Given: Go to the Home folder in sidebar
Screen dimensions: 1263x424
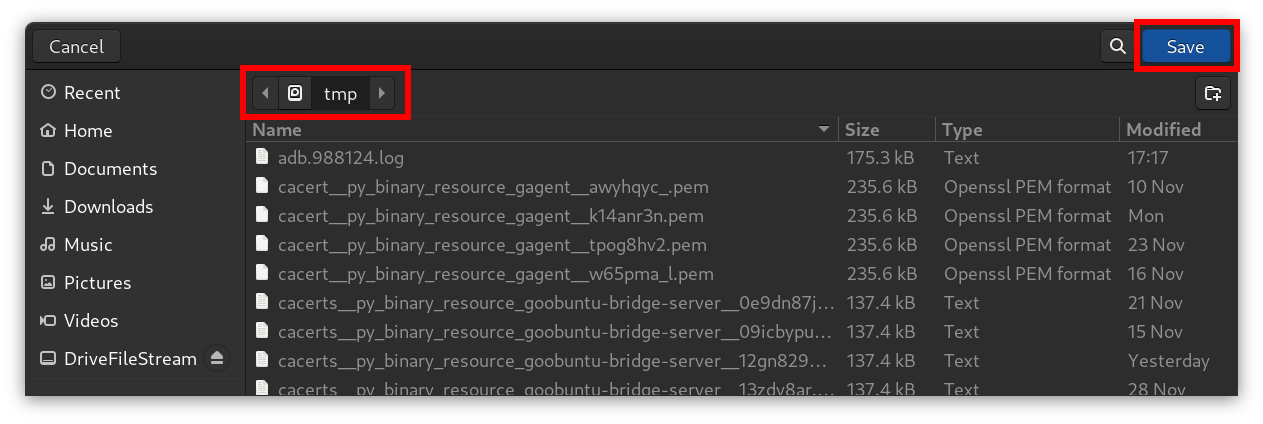Looking at the screenshot, I should tap(87, 131).
